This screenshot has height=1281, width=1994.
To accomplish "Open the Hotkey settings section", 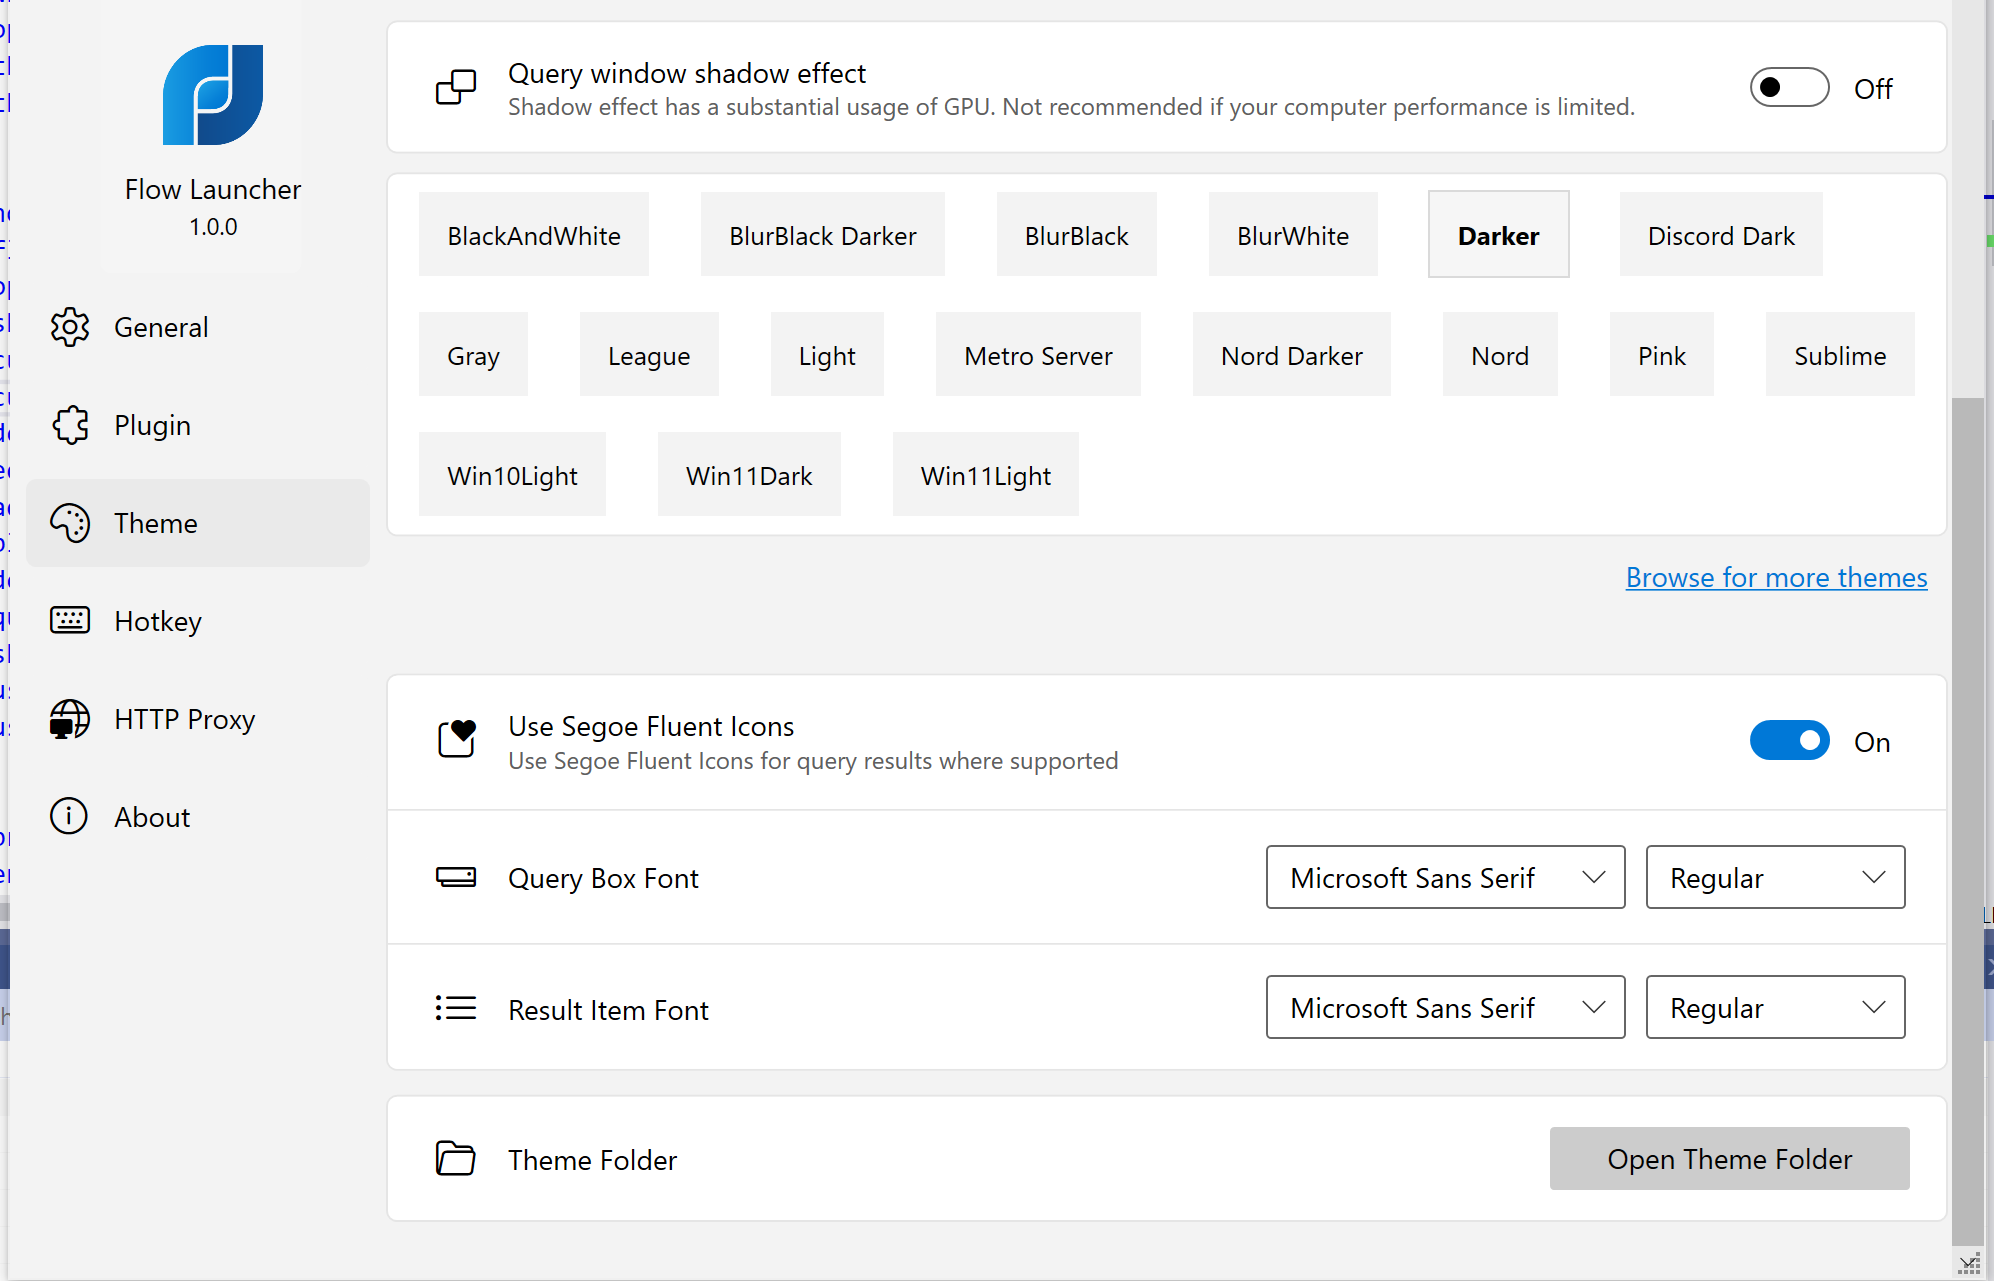I will point(158,621).
